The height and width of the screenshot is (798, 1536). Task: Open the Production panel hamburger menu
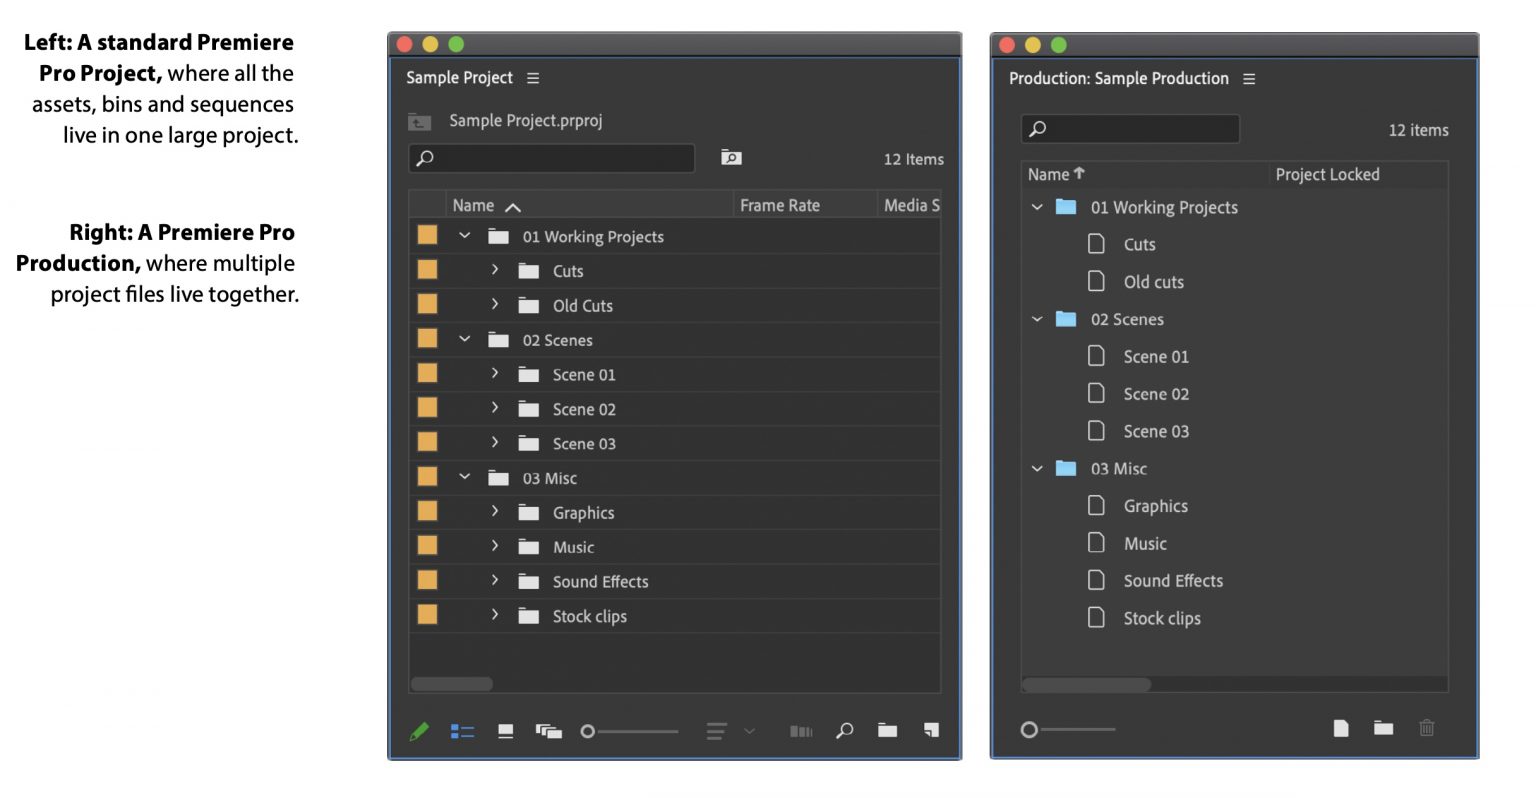(x=1249, y=79)
